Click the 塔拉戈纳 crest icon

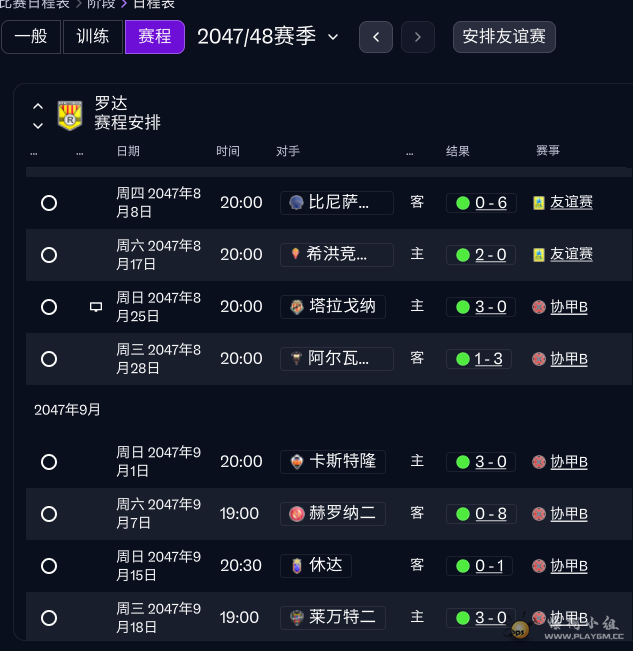297,307
